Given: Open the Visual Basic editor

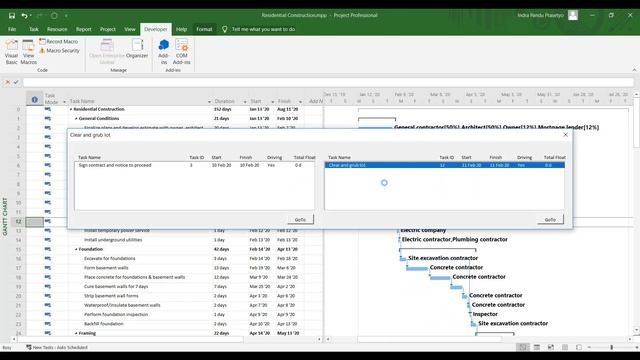Looking at the screenshot, I should (11, 52).
